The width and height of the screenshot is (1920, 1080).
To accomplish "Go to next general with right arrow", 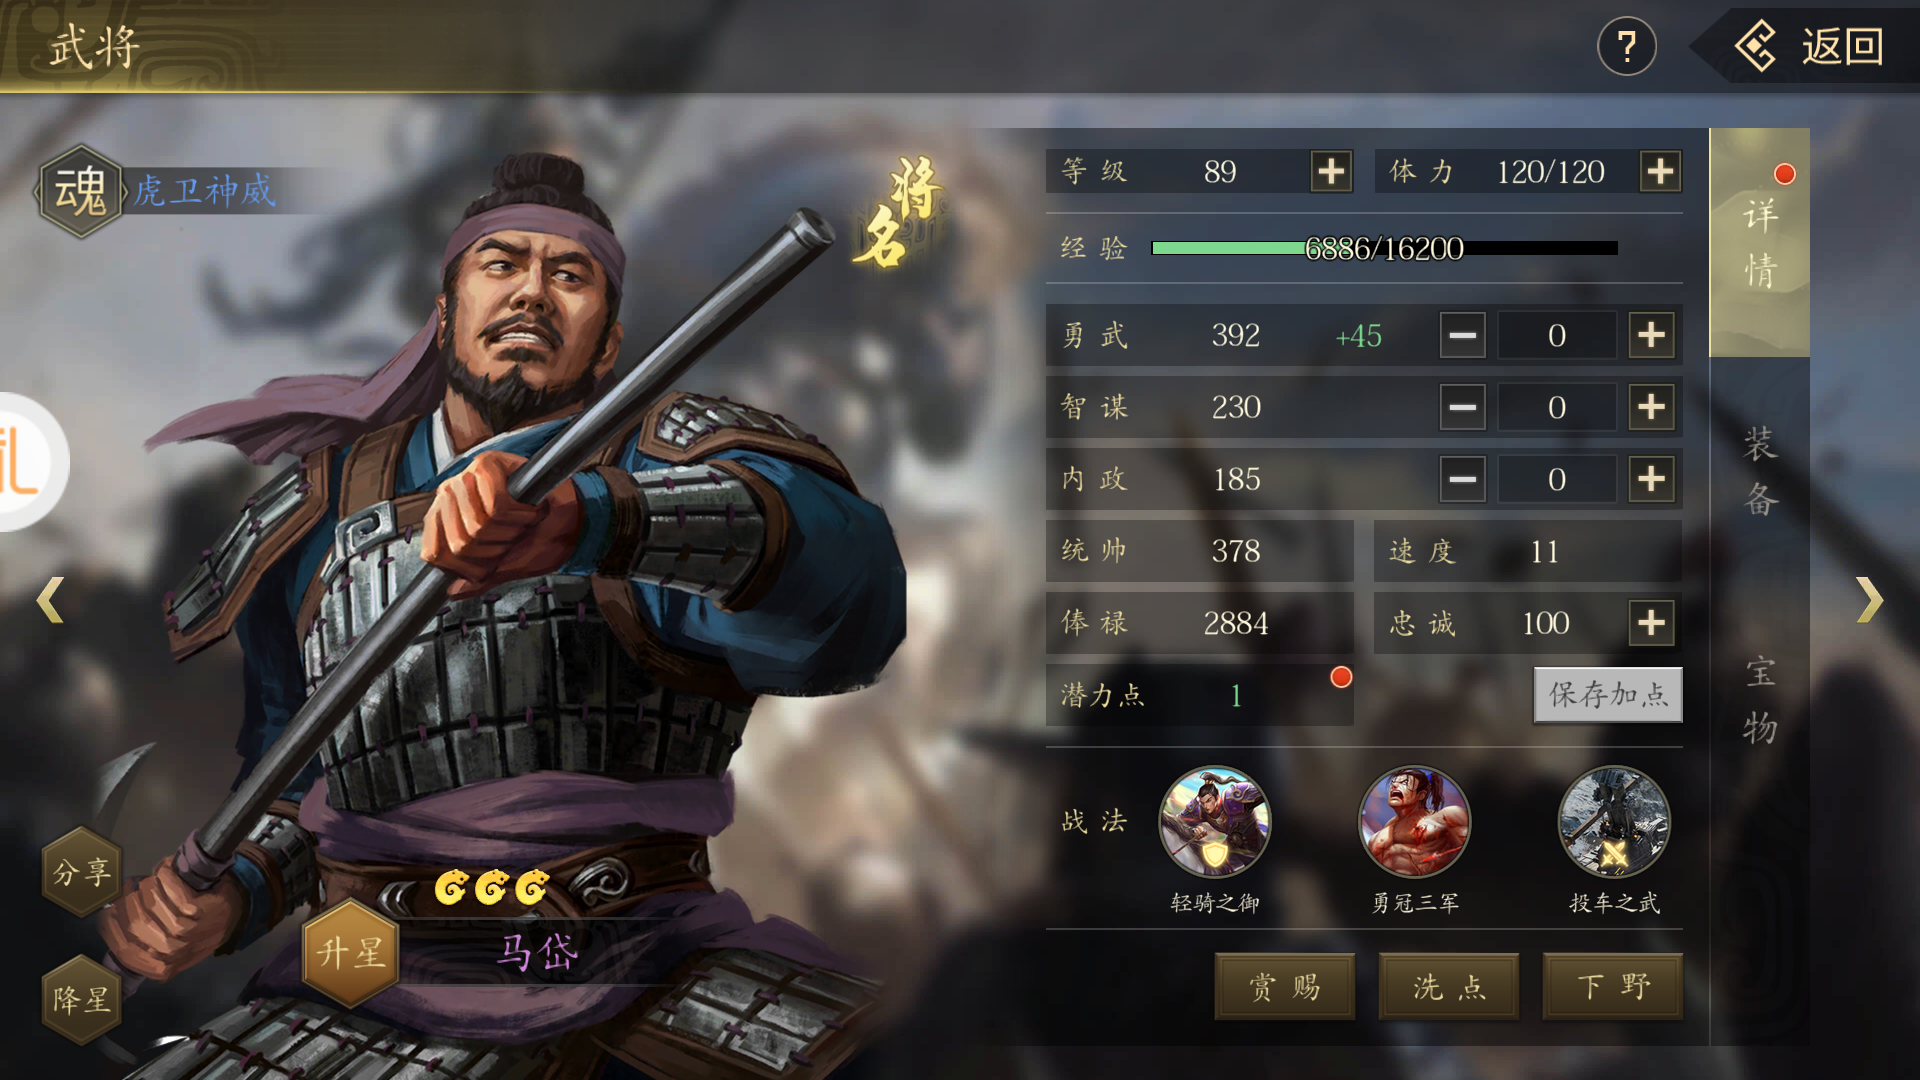I will (x=1870, y=600).
